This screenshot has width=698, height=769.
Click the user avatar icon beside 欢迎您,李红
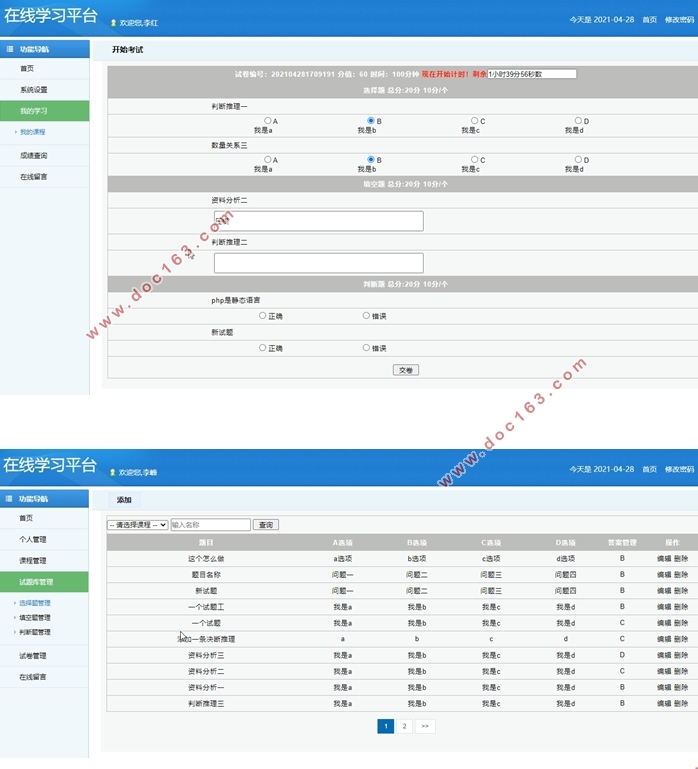click(x=113, y=23)
